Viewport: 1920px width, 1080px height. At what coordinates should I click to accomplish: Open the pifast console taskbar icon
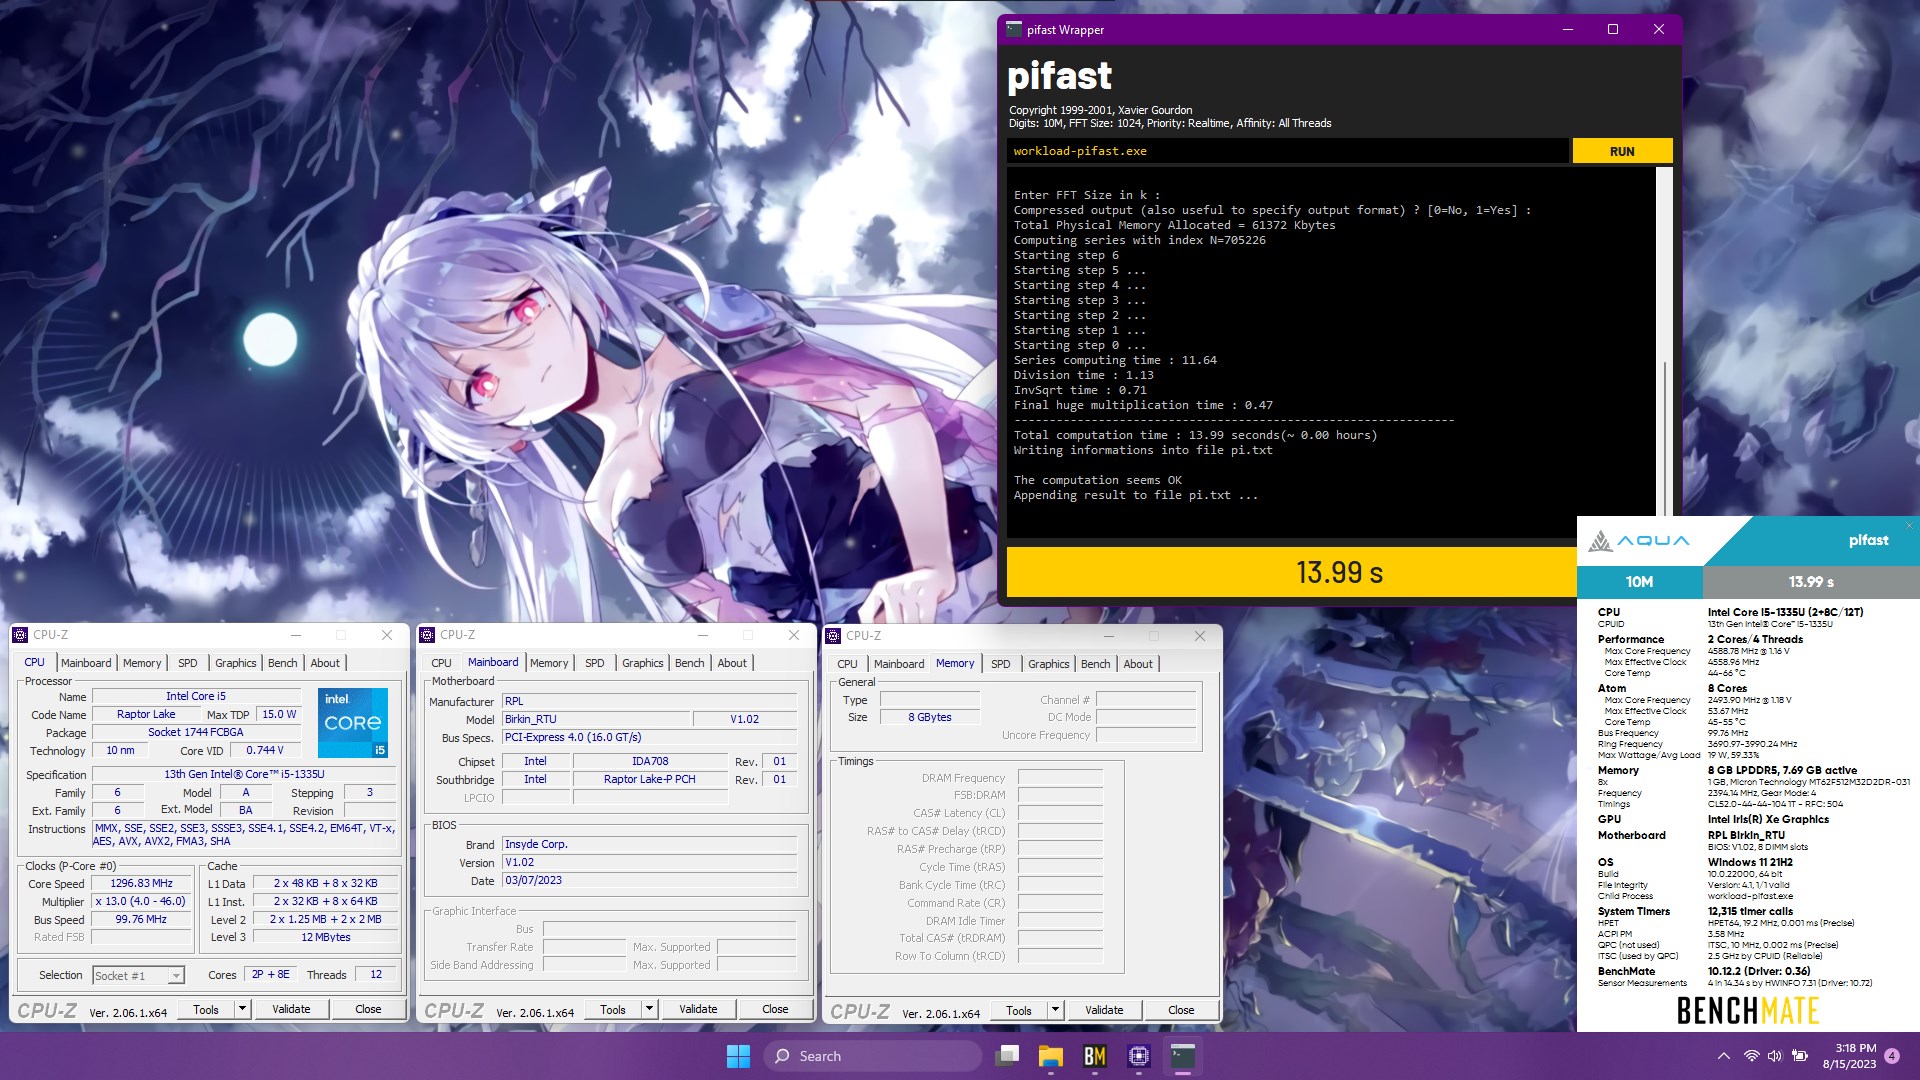[x=1183, y=1056]
